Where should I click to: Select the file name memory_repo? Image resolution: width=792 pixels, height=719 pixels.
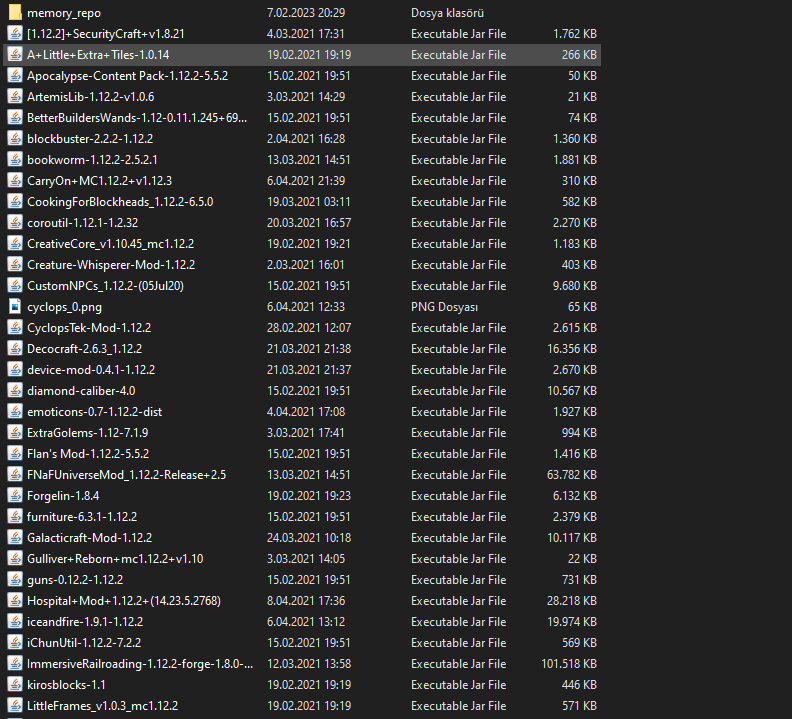coord(64,13)
